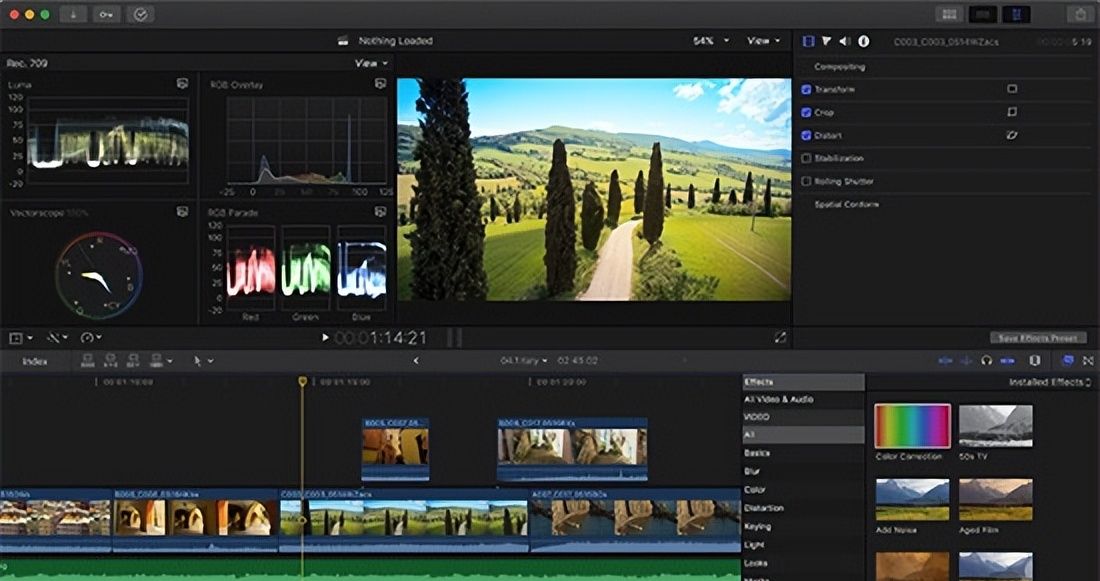This screenshot has width=1100, height=581.
Task: Open the Video inspector tab icon
Action: 809,41
